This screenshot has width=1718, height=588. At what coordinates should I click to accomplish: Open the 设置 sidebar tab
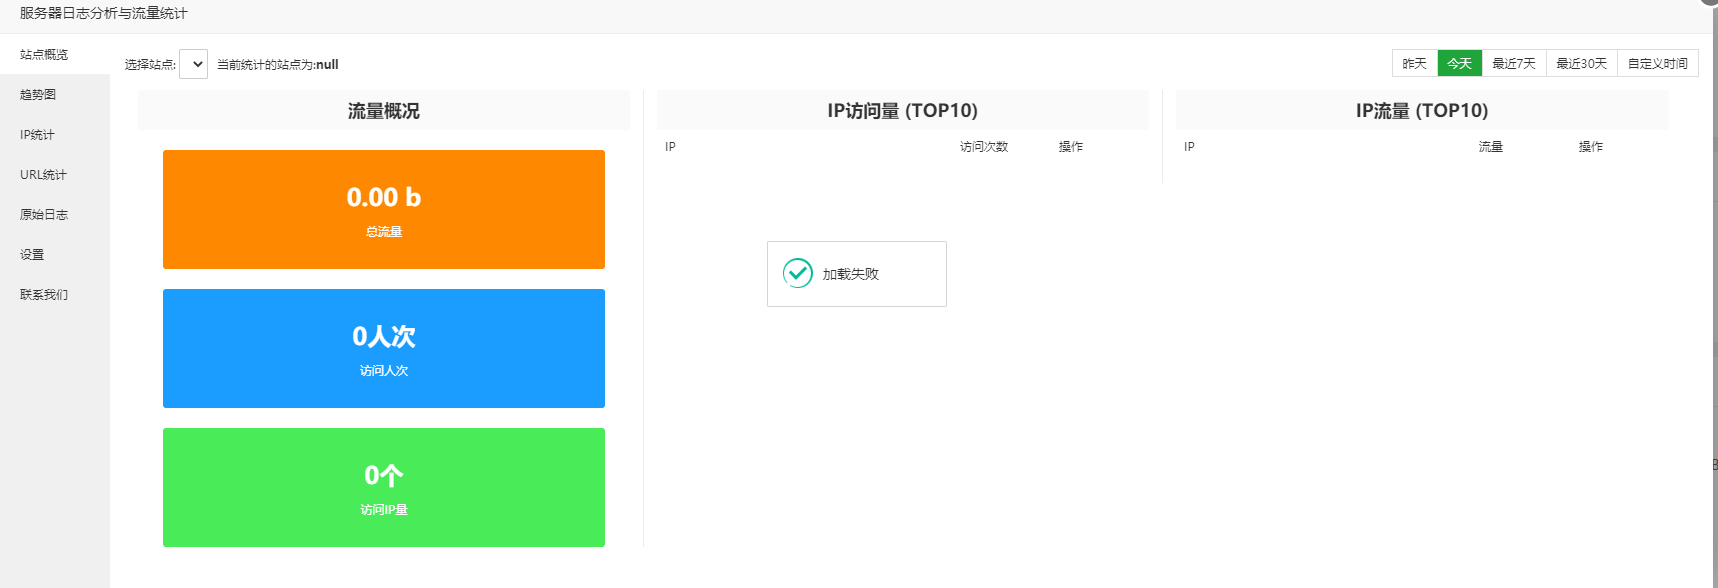coord(54,254)
